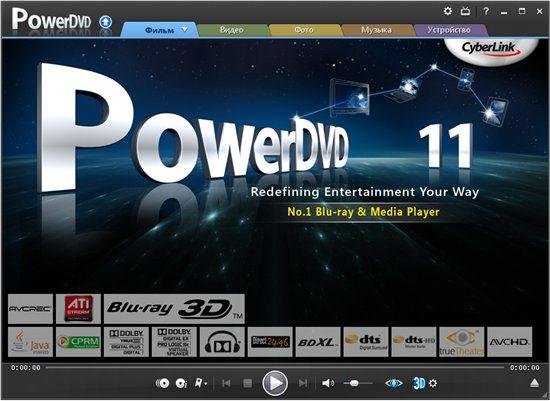Image resolution: width=550 pixels, height=401 pixels.
Task: Open the disc with menu options icon
Action: tap(181, 383)
